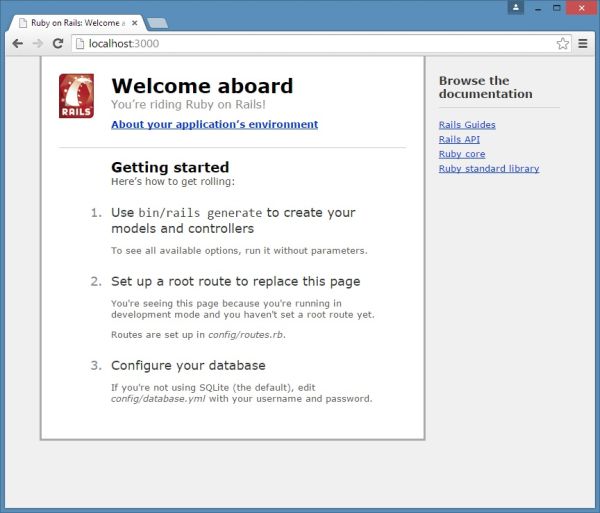Open the Rails Guides link
600x513 pixels.
(467, 125)
